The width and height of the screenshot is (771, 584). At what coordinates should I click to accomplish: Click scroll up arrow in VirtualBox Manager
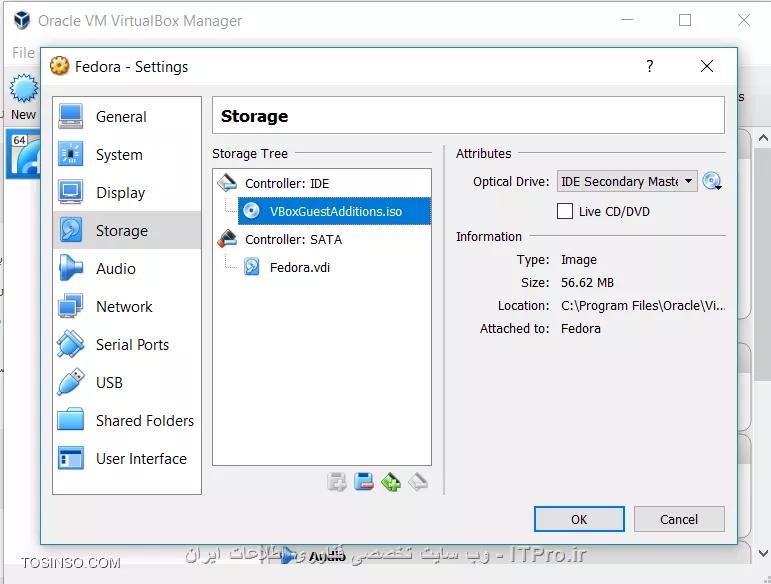(x=763, y=138)
